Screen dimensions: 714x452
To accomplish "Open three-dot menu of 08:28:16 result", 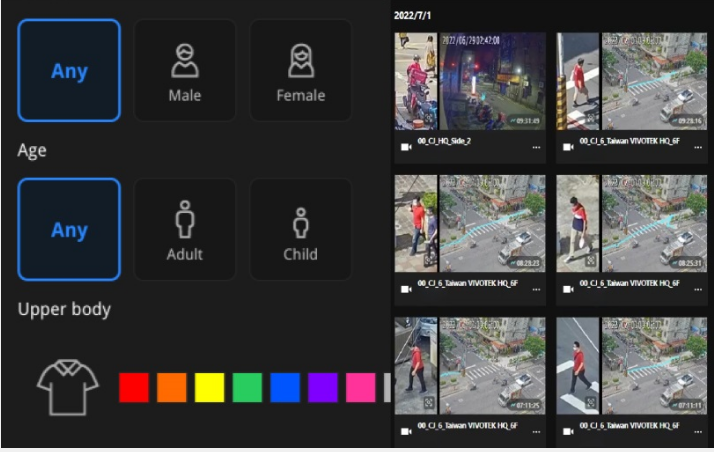I will click(x=699, y=147).
